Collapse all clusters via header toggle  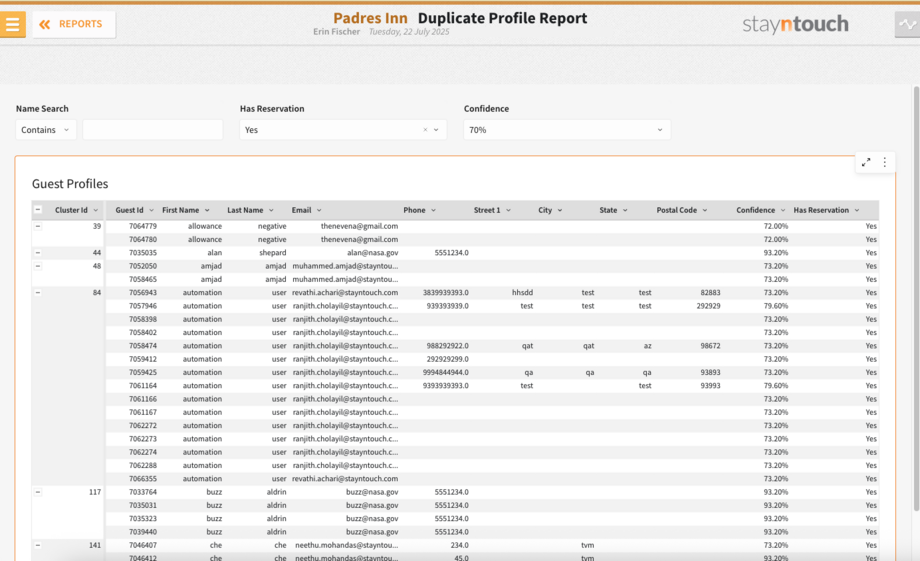(x=38, y=209)
